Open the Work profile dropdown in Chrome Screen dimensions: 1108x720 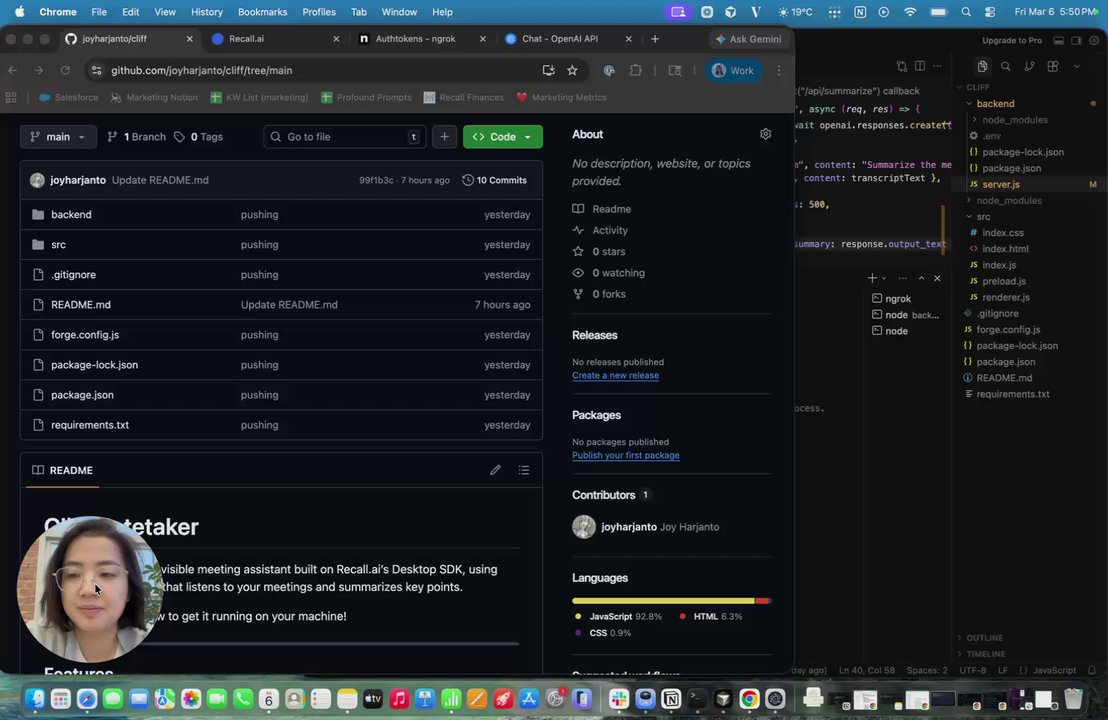733,71
